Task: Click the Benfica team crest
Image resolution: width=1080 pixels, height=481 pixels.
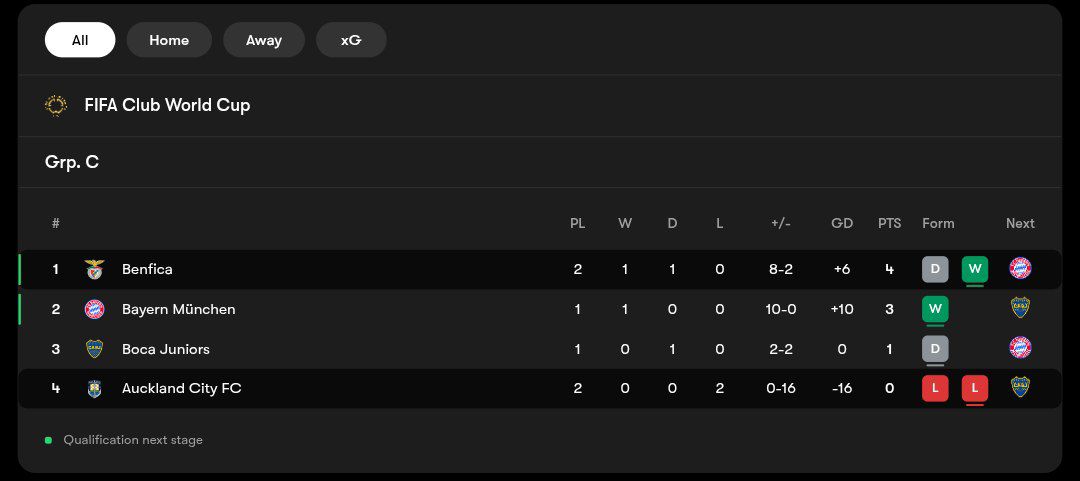Action: click(x=94, y=269)
